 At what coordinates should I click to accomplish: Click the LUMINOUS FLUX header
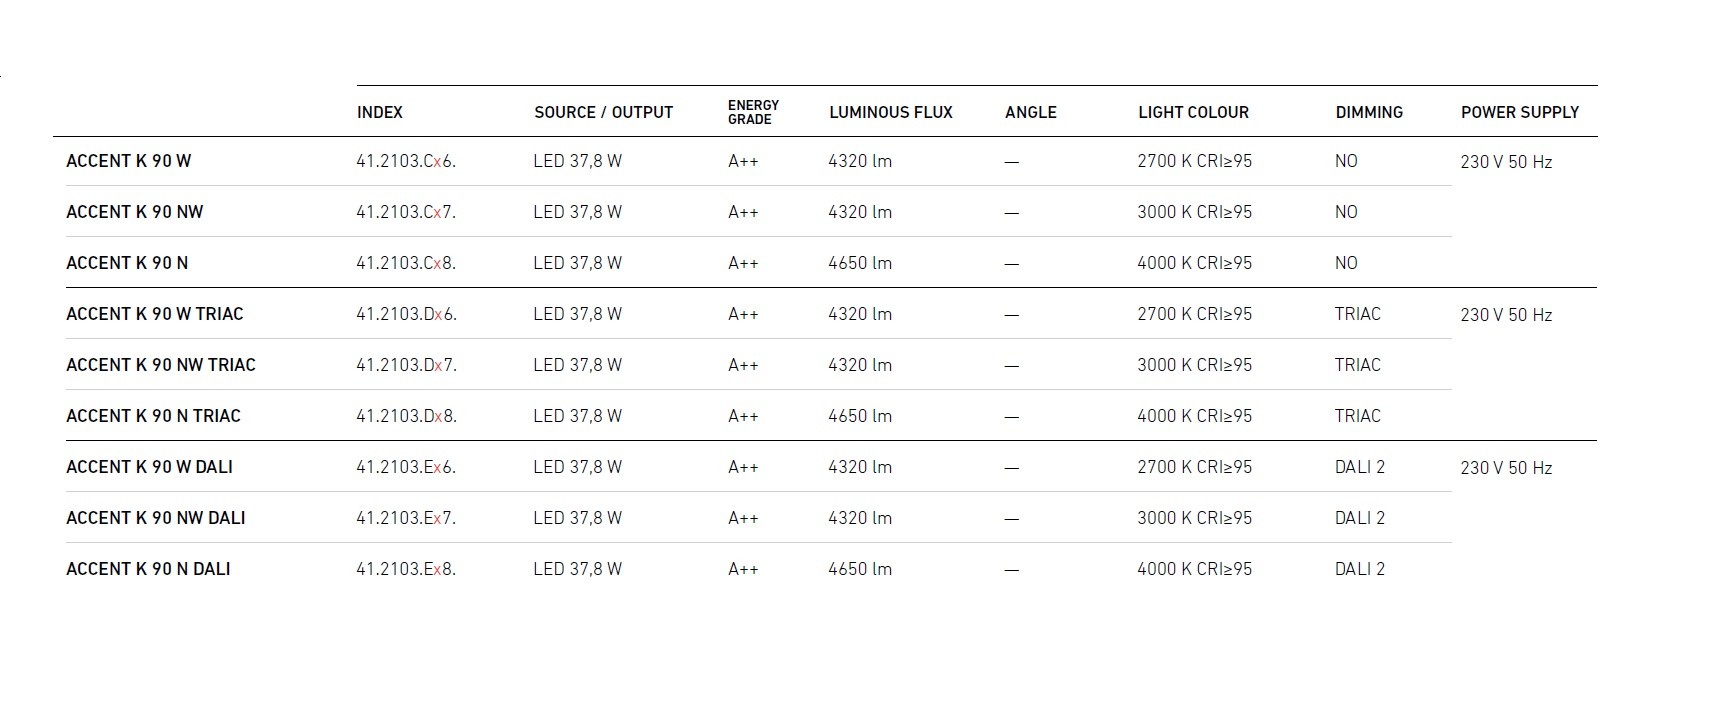(890, 112)
